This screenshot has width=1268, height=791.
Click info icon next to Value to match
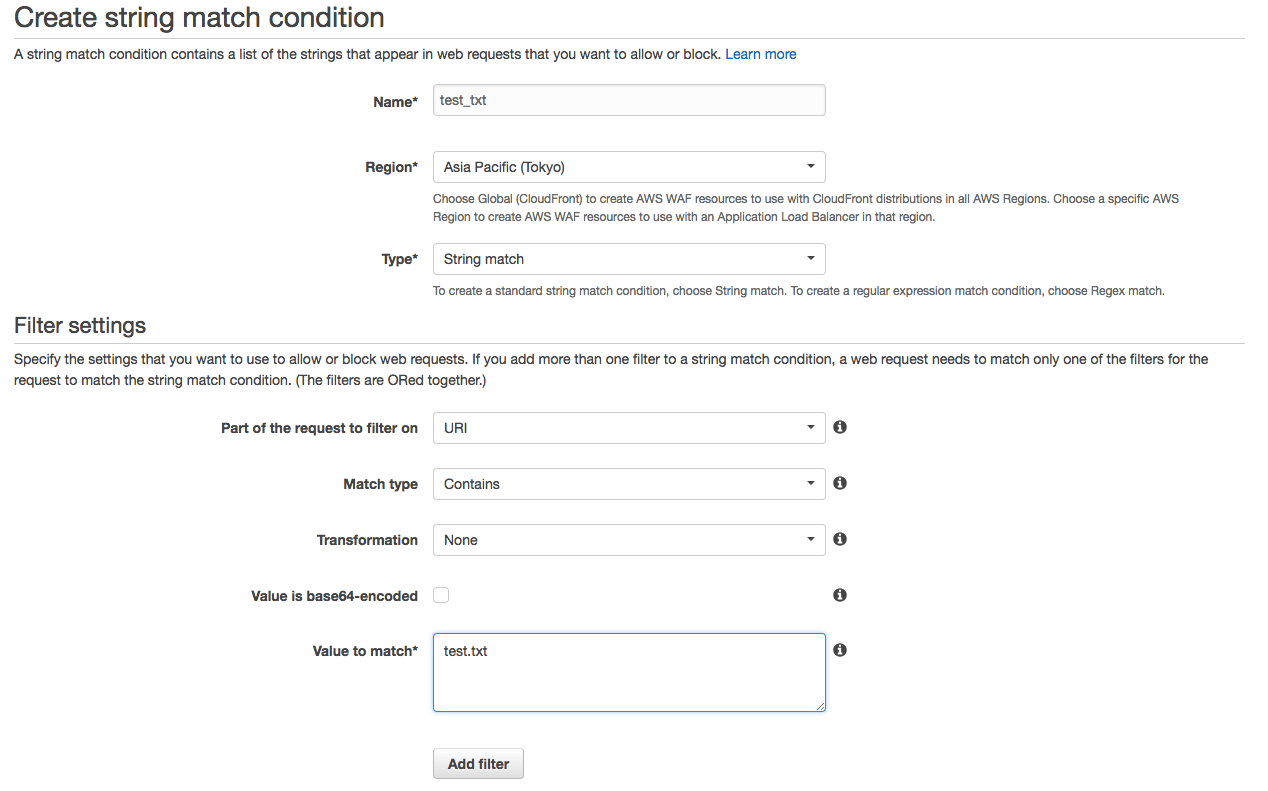(840, 650)
